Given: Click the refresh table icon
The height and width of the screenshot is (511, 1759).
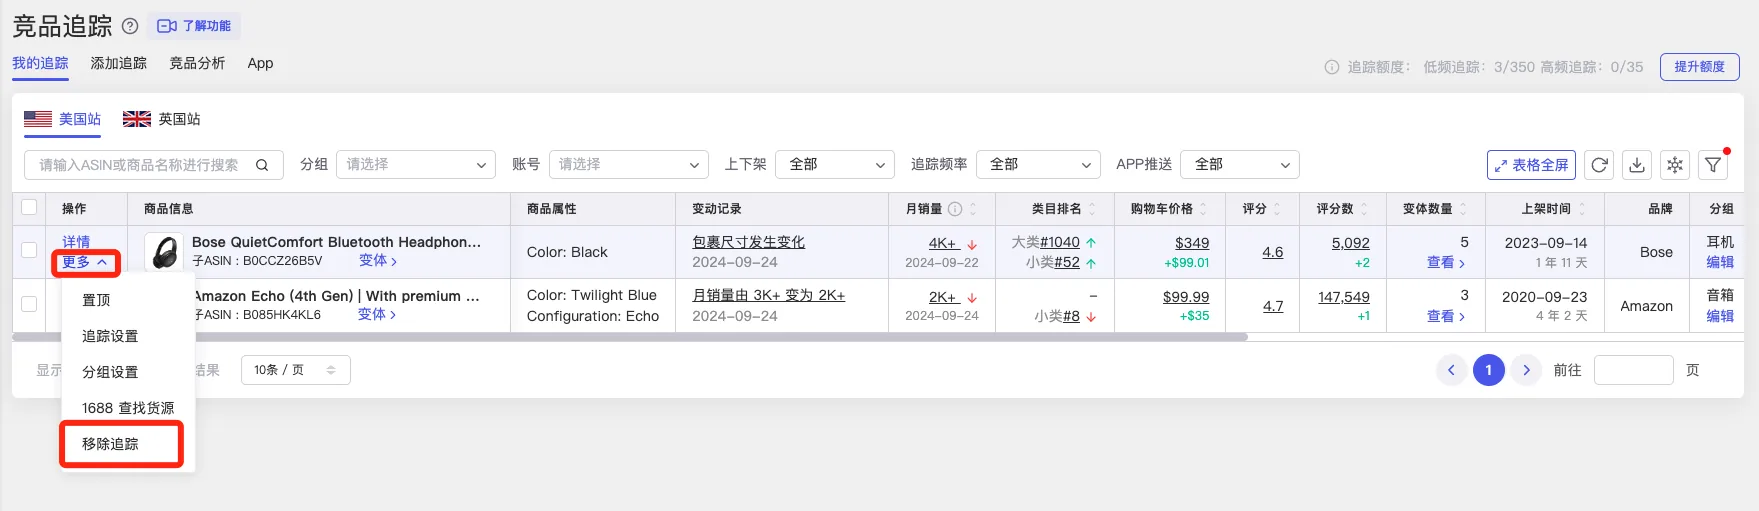Looking at the screenshot, I should click(1599, 165).
